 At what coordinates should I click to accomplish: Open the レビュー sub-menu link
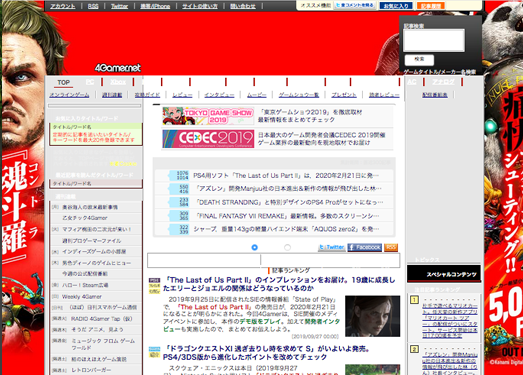[182, 95]
